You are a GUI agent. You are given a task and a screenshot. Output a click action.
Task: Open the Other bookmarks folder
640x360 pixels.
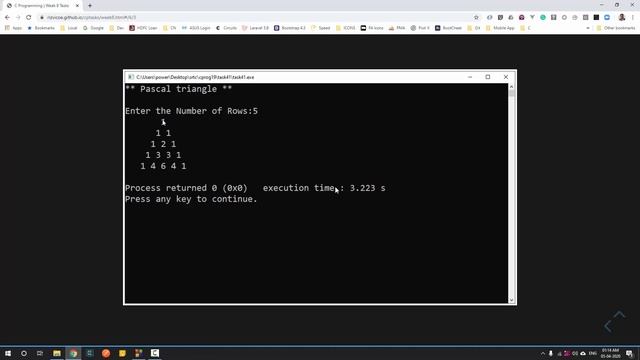point(616,28)
